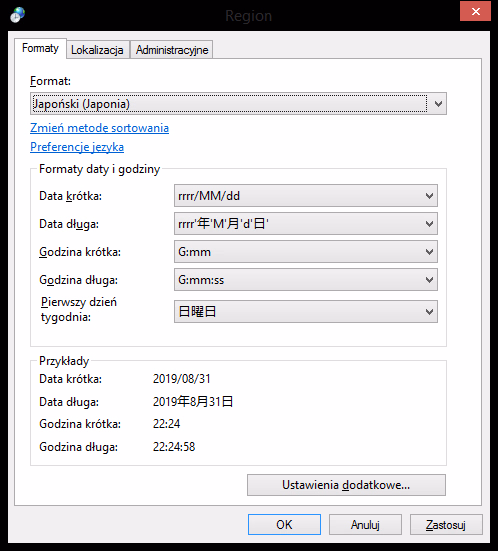Click the short time example 22:24
Image resolution: width=498 pixels, height=551 pixels.
click(x=167, y=424)
